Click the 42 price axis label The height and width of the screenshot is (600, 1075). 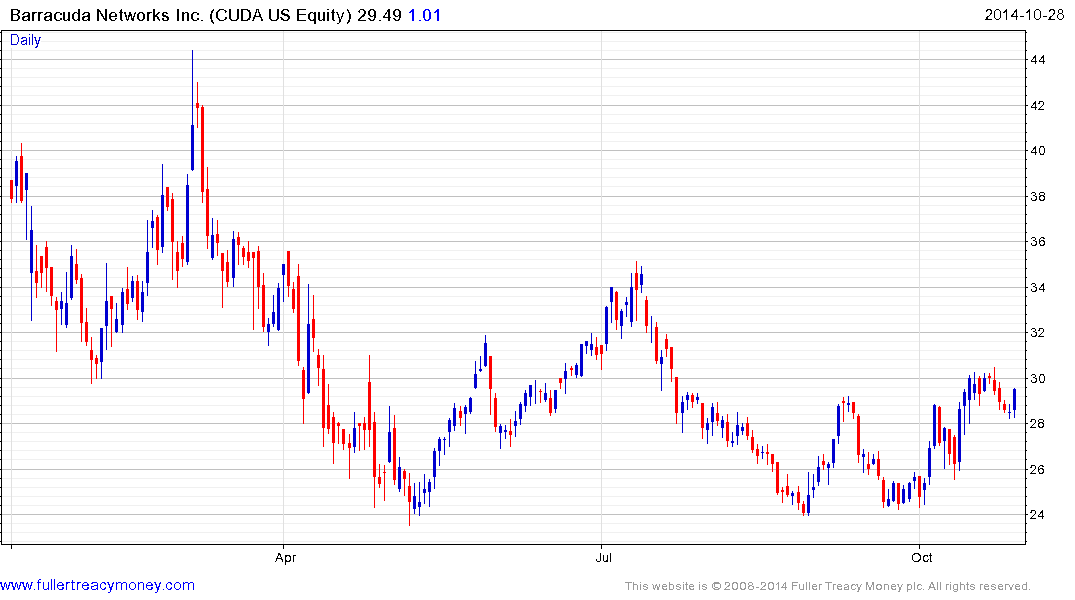pyautogui.click(x=1038, y=106)
